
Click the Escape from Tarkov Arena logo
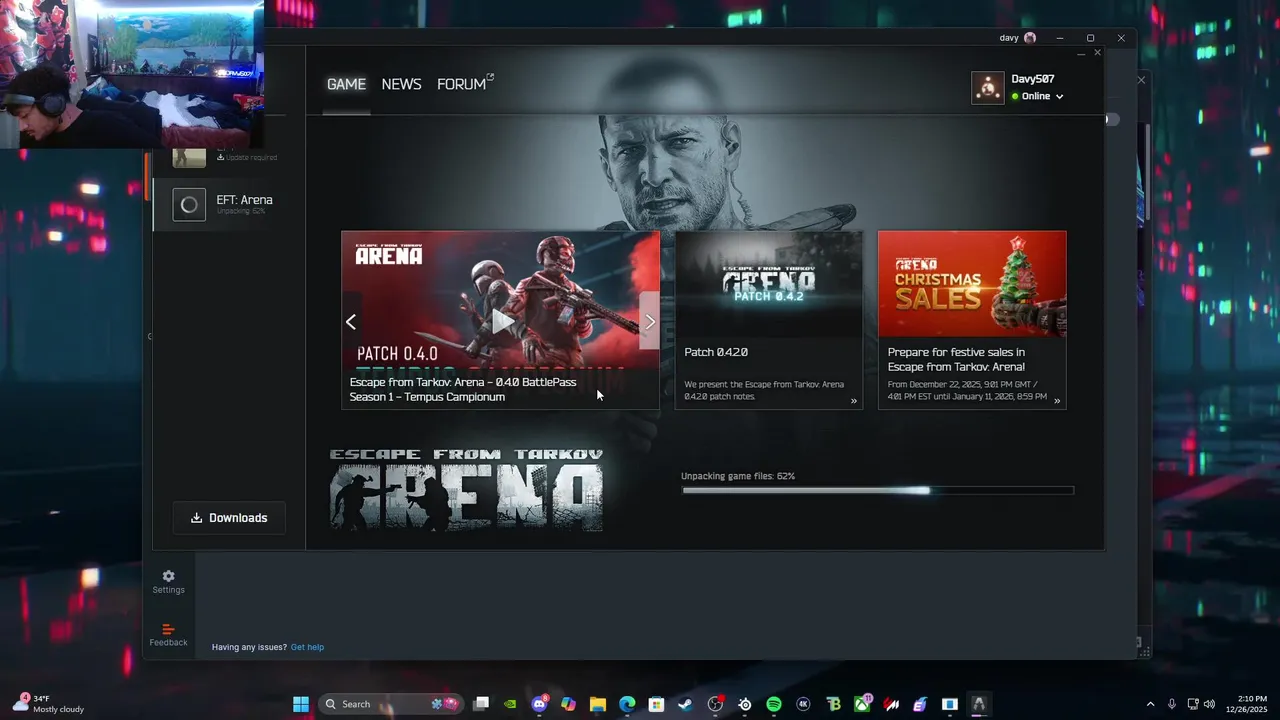pyautogui.click(x=466, y=489)
